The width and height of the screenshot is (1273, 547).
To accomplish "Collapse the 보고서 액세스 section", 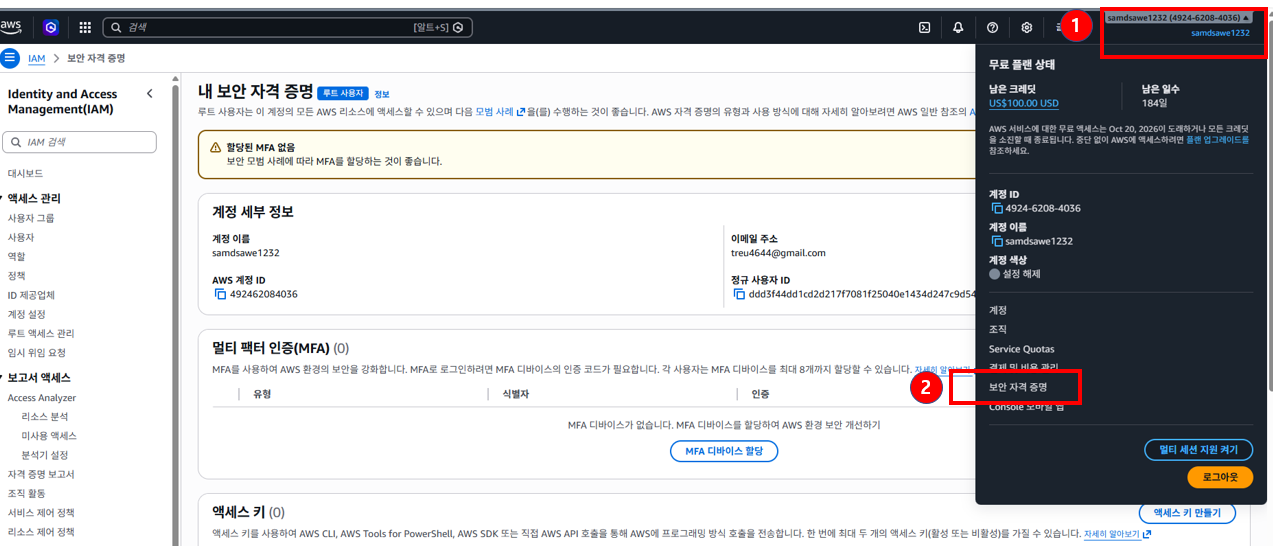I will click(2, 378).
